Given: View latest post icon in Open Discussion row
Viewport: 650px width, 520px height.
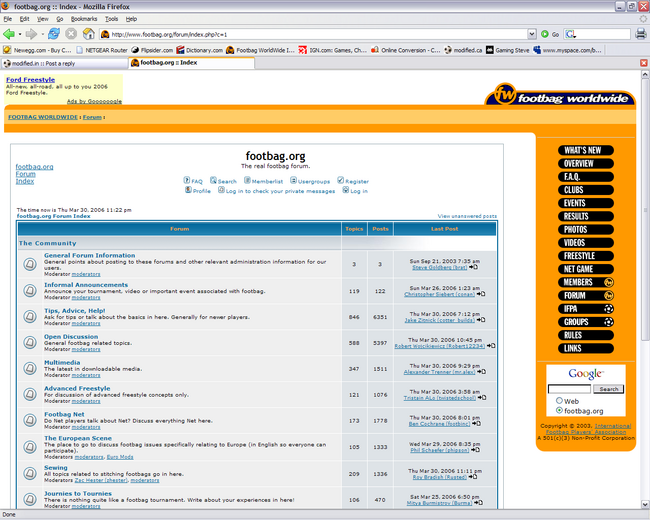Looking at the screenshot, I should click(491, 346).
